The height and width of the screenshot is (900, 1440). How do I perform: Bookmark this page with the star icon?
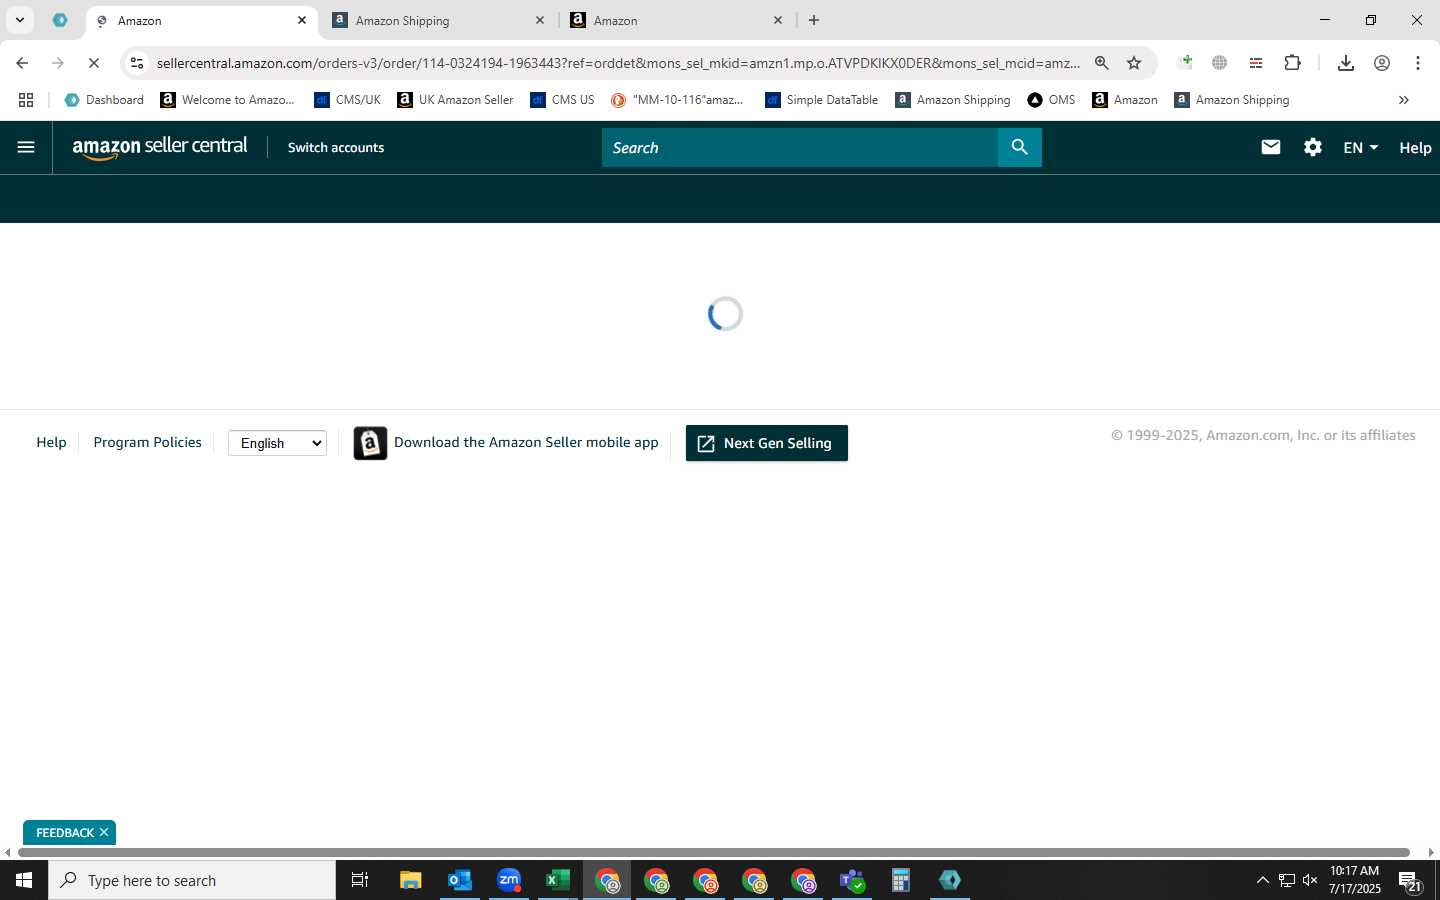[1134, 63]
